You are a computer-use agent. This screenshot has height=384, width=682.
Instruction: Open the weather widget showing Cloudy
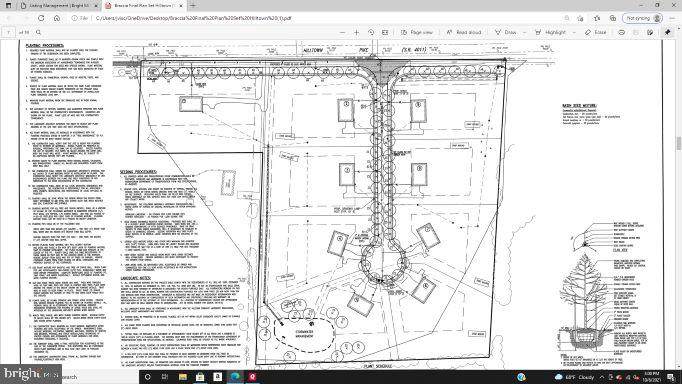click(575, 377)
